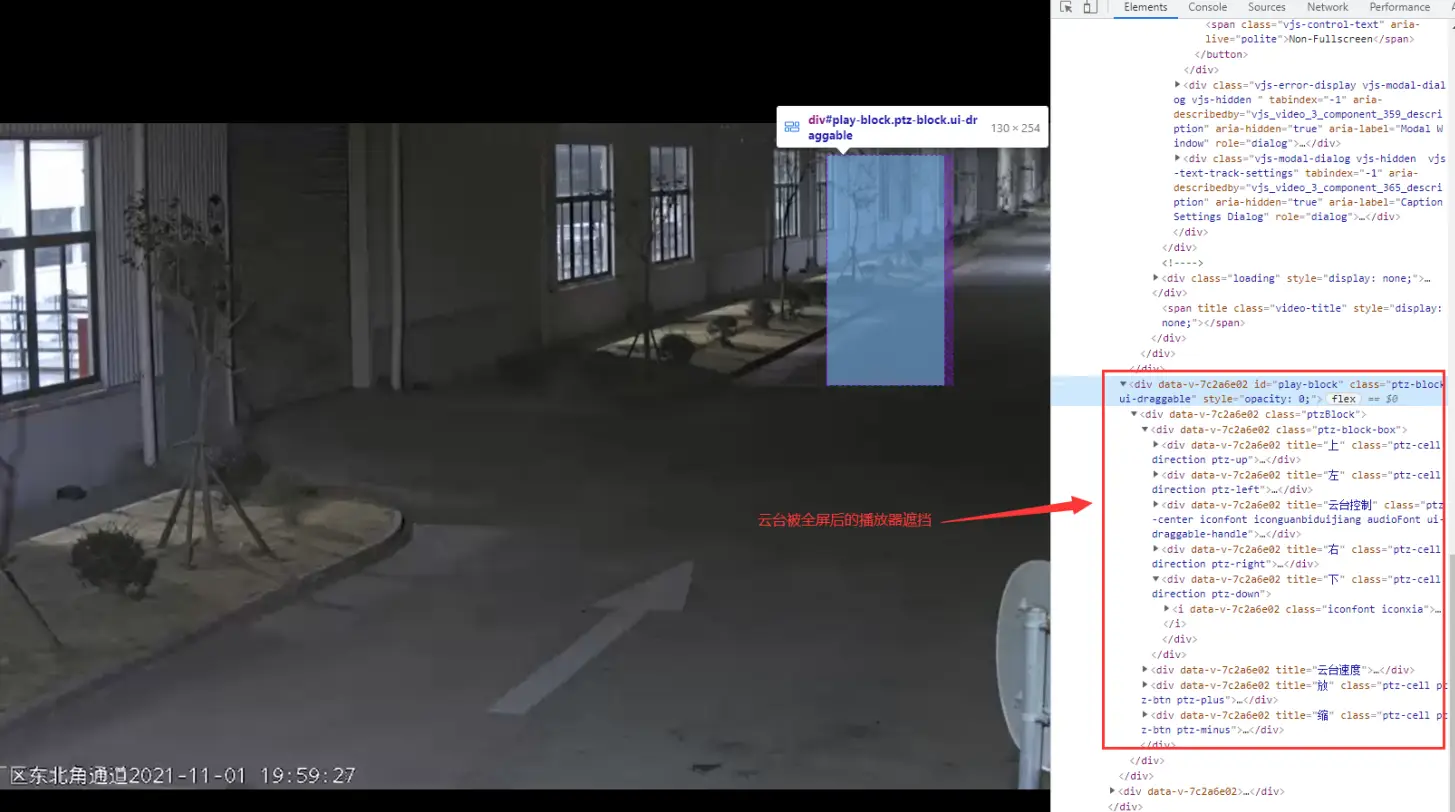The image size is (1455, 812).
Task: Collapse the selected play-block div node
Action: tap(1123, 384)
